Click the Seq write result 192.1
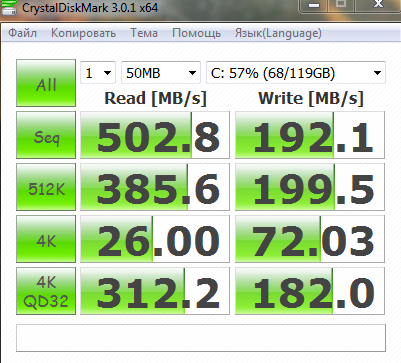 pos(310,135)
